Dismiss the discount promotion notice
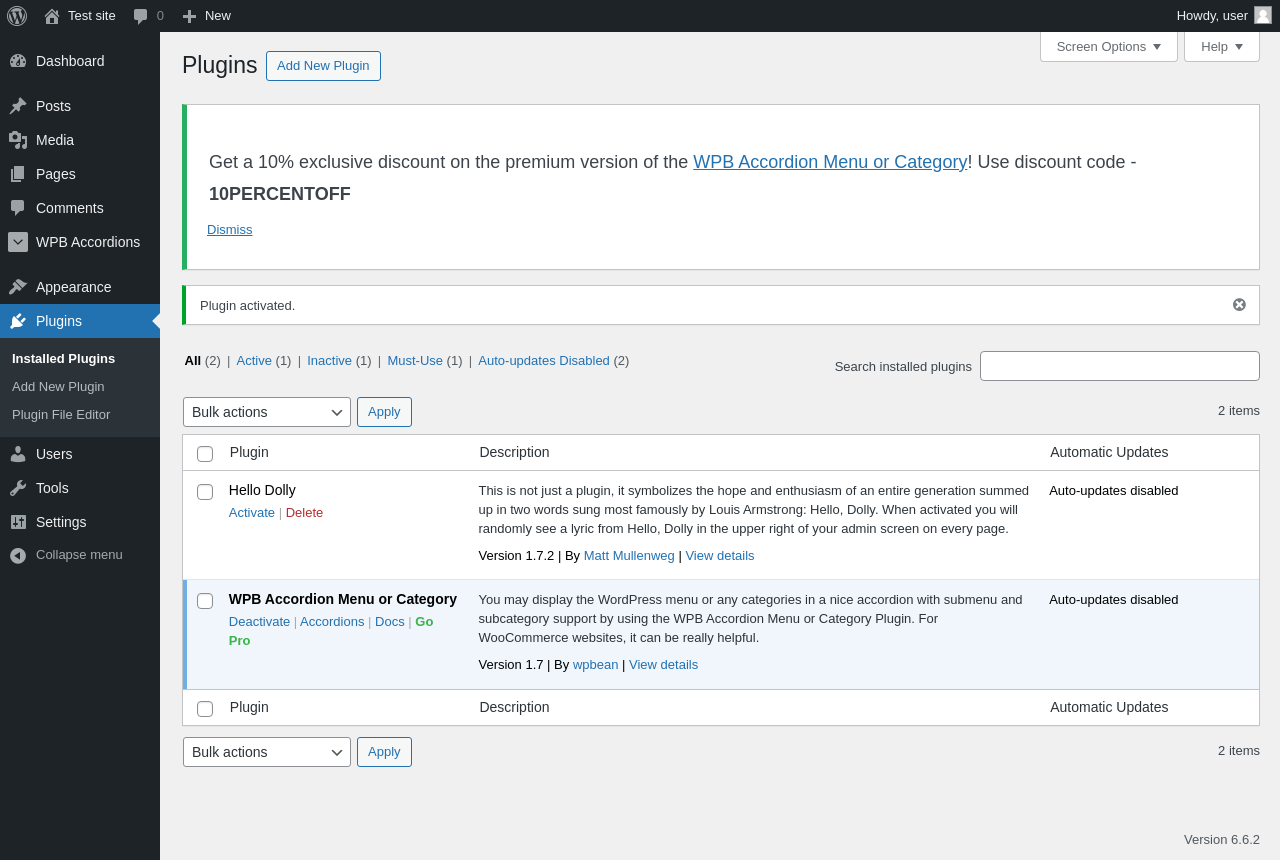The image size is (1280, 860). pyautogui.click(x=230, y=230)
